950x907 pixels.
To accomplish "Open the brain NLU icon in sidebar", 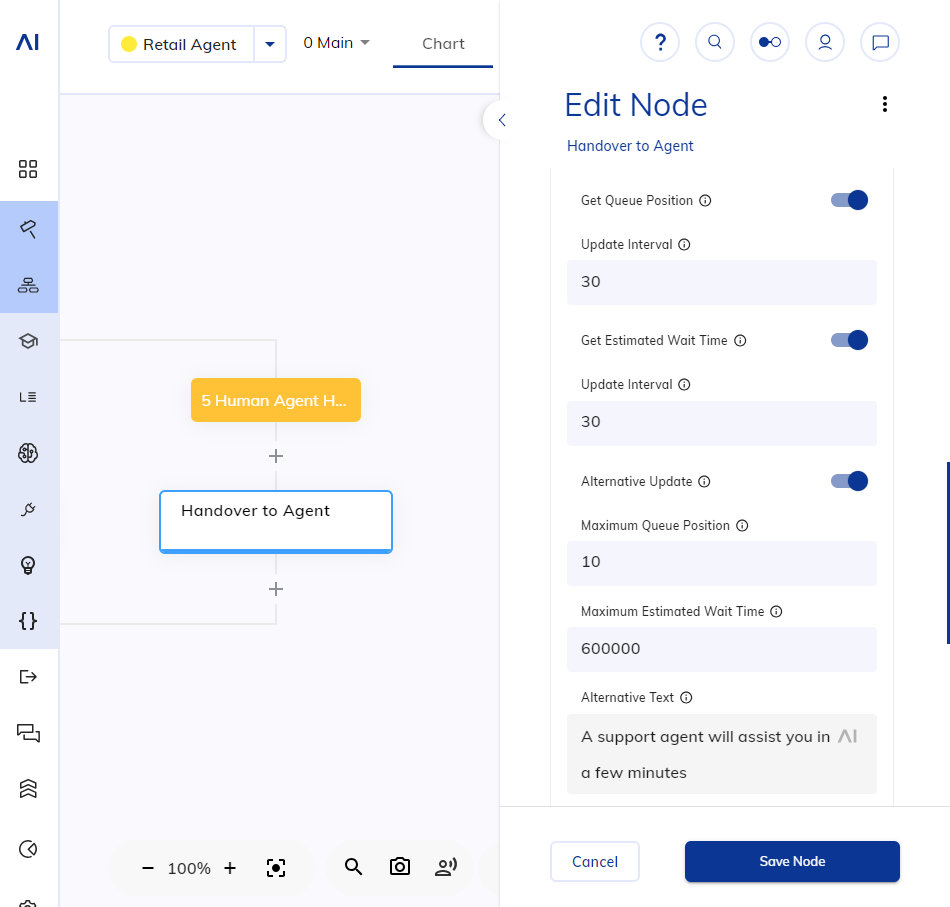I will [28, 453].
